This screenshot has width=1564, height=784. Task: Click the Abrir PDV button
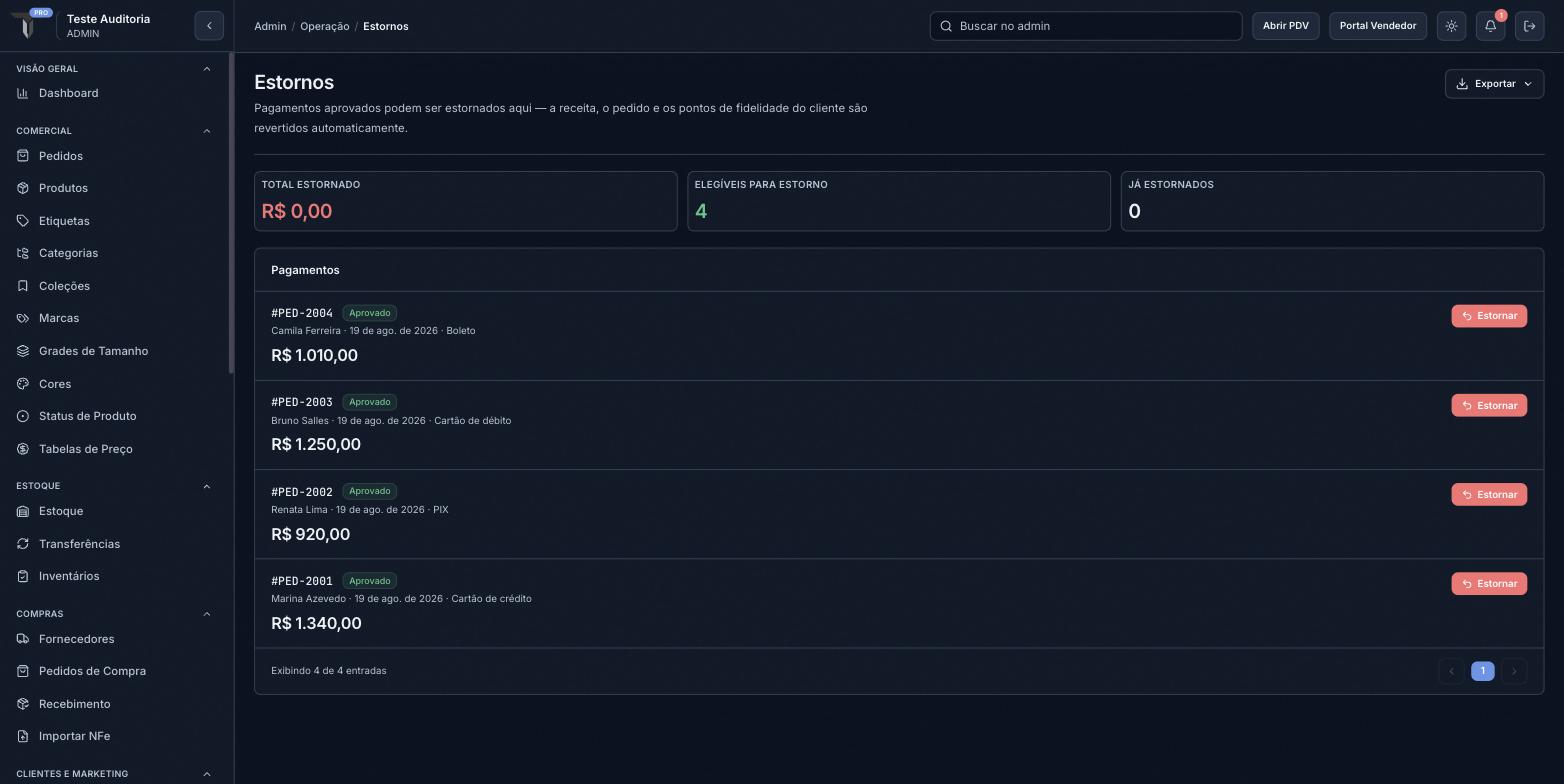click(1285, 26)
